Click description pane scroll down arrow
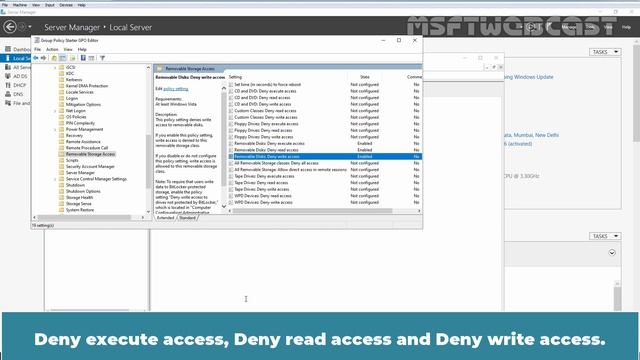 224,207
